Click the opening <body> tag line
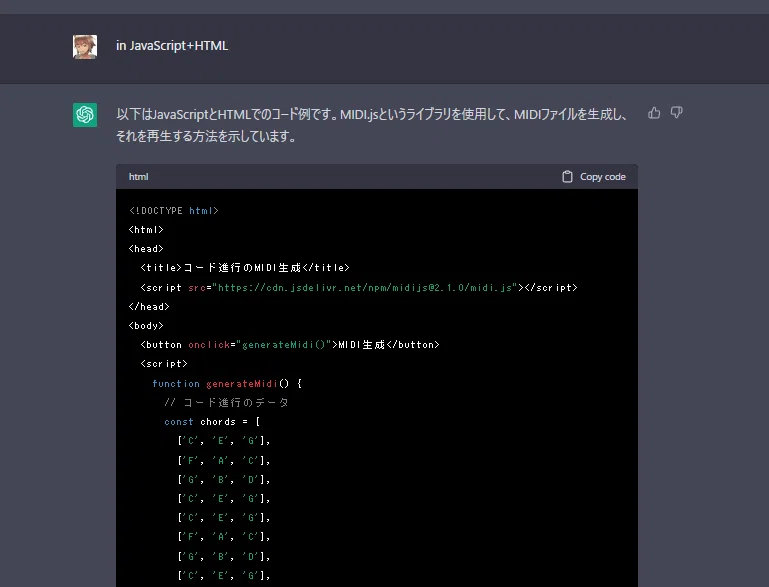 pyautogui.click(x=146, y=326)
